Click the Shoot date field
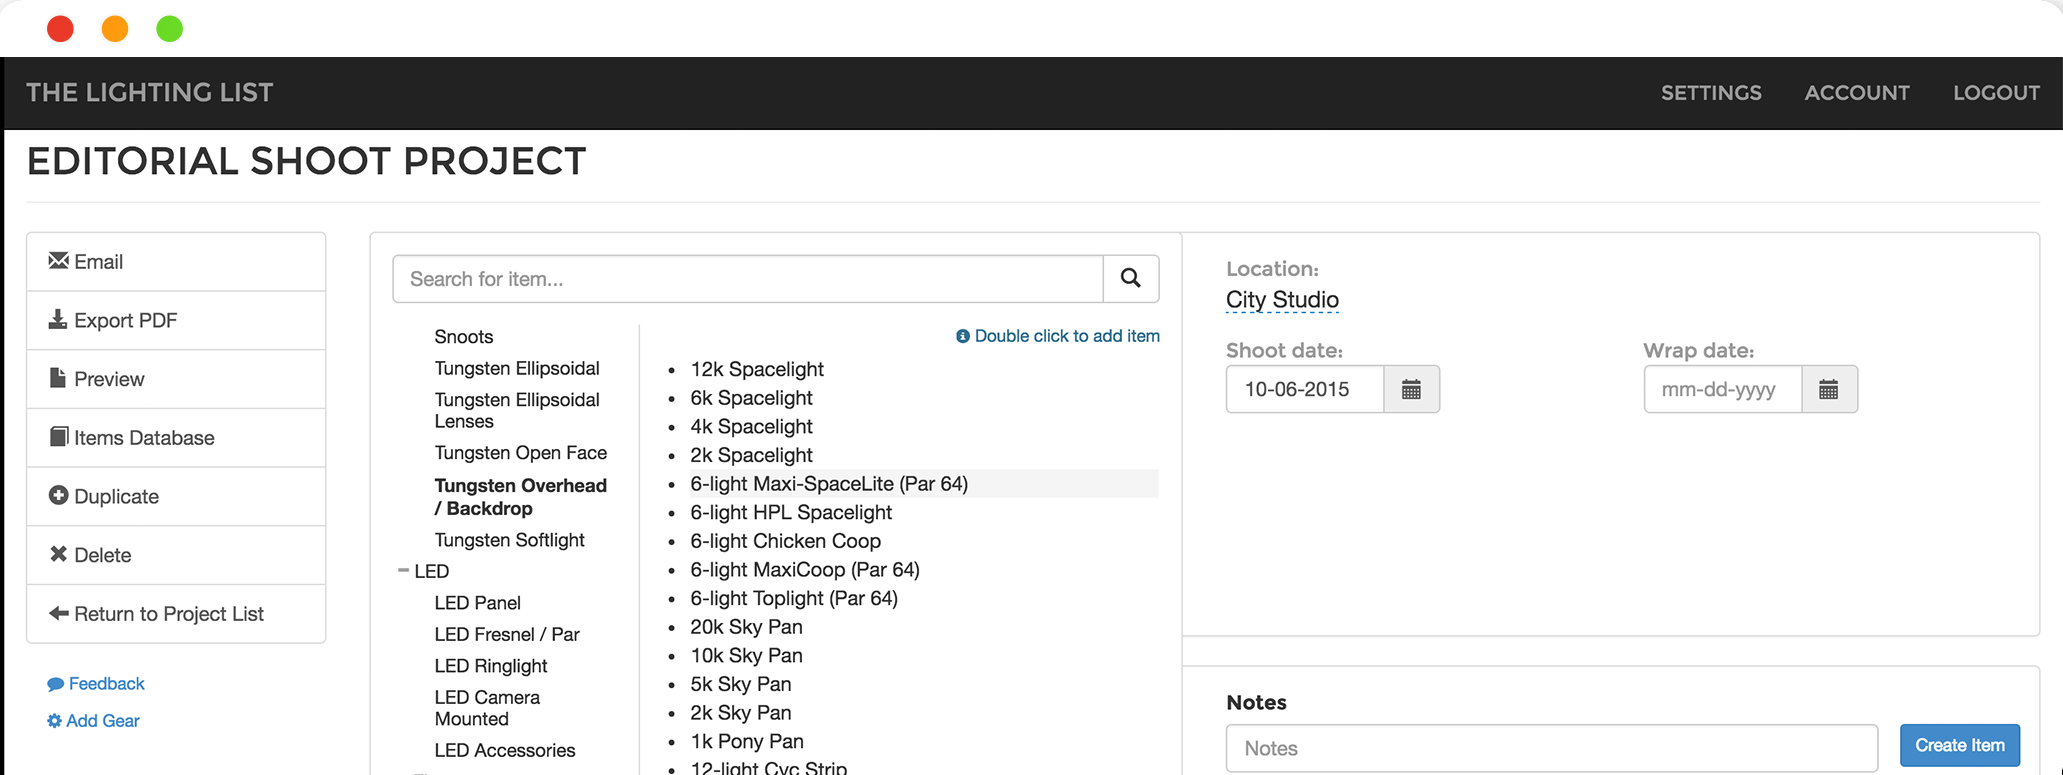This screenshot has width=2063, height=775. (x=1305, y=389)
